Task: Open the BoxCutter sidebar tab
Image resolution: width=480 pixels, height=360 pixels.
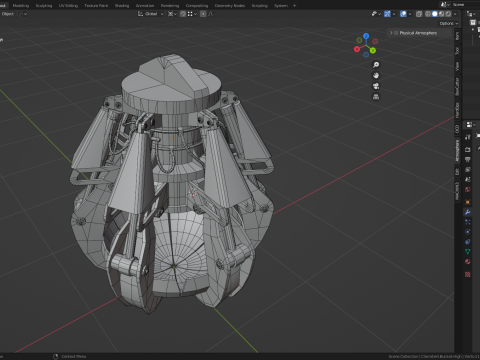Action: point(457,86)
